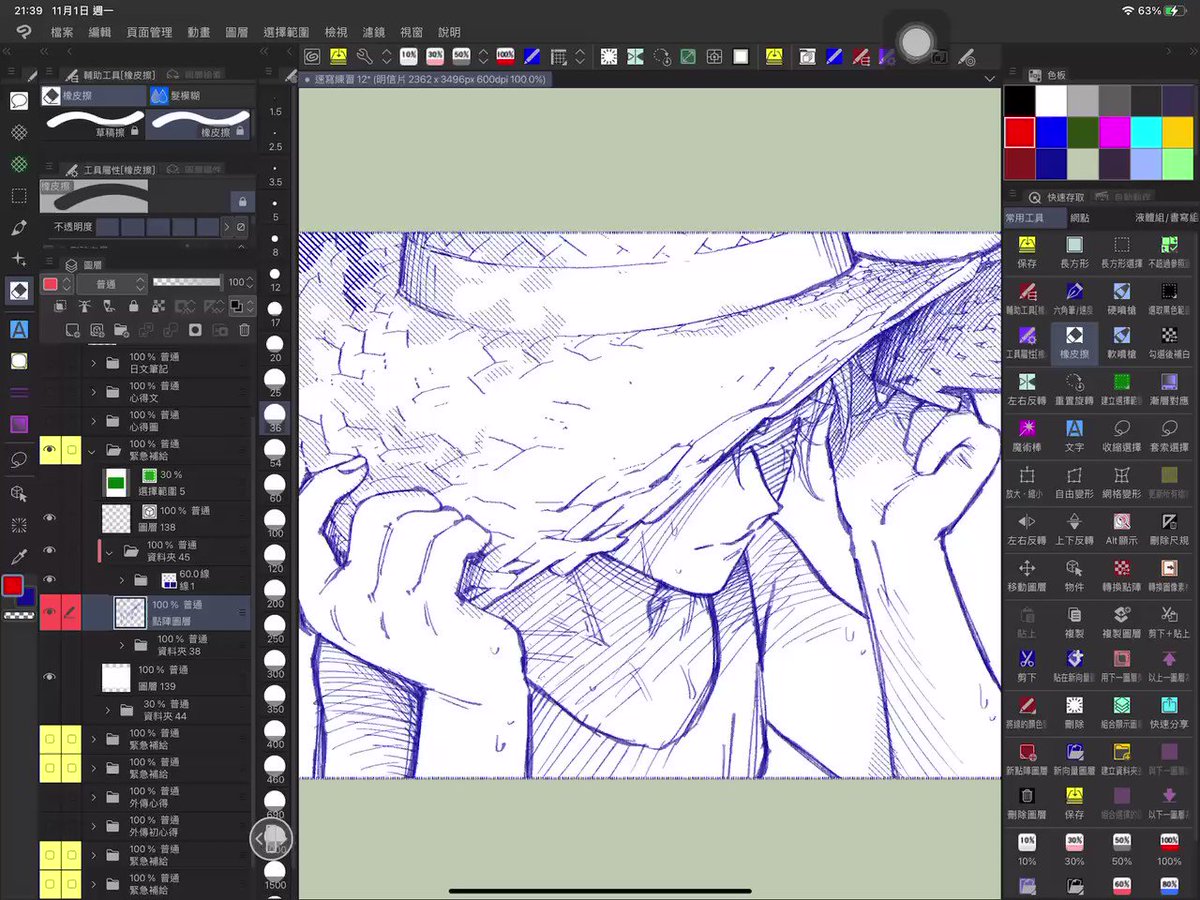Expand the 心得圖 folder
Viewport: 1200px width, 900px height.
tap(94, 421)
